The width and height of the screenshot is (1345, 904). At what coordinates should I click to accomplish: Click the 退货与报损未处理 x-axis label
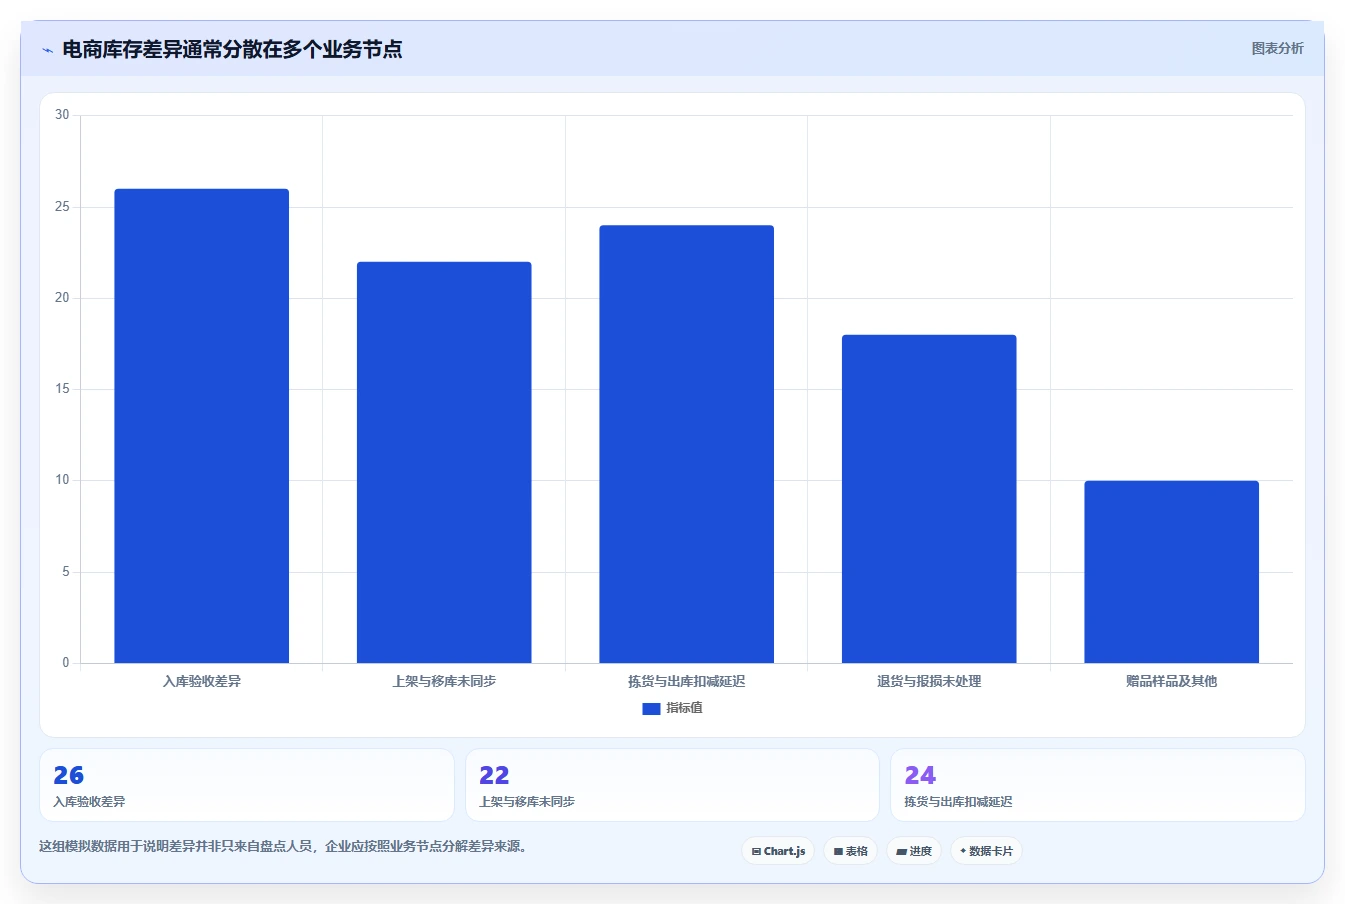929,681
